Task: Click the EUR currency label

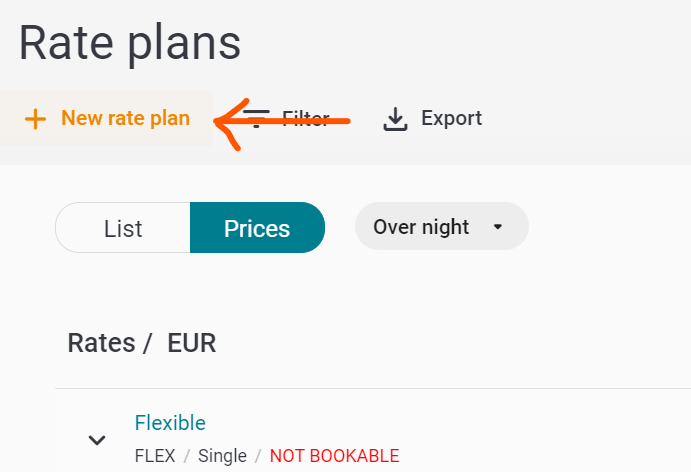Action: [x=192, y=343]
